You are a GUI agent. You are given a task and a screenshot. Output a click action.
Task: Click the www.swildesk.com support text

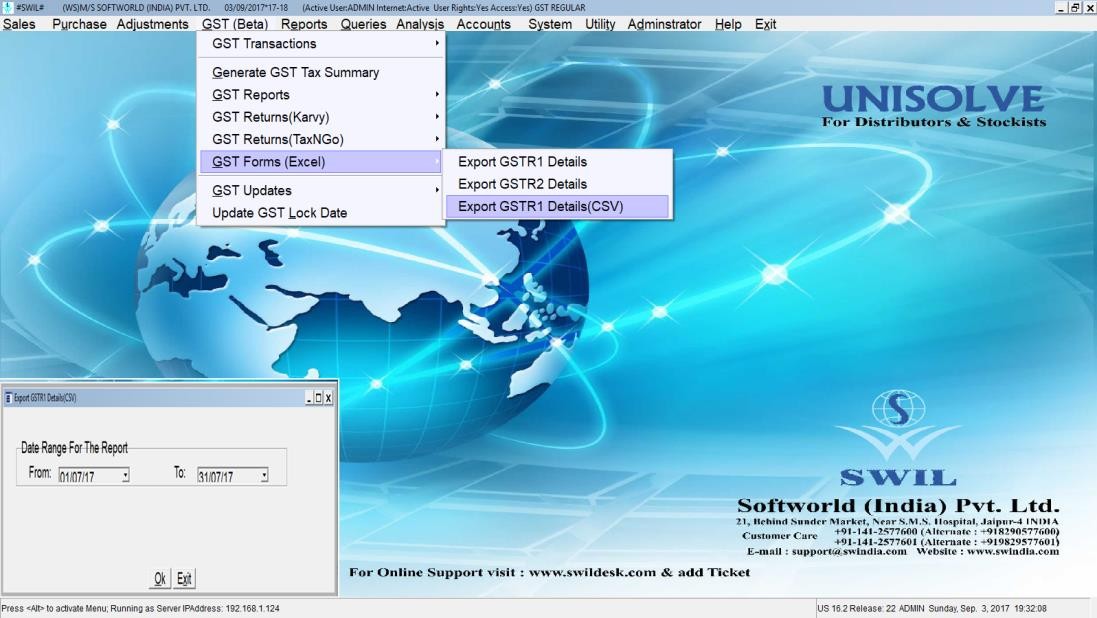coord(592,572)
